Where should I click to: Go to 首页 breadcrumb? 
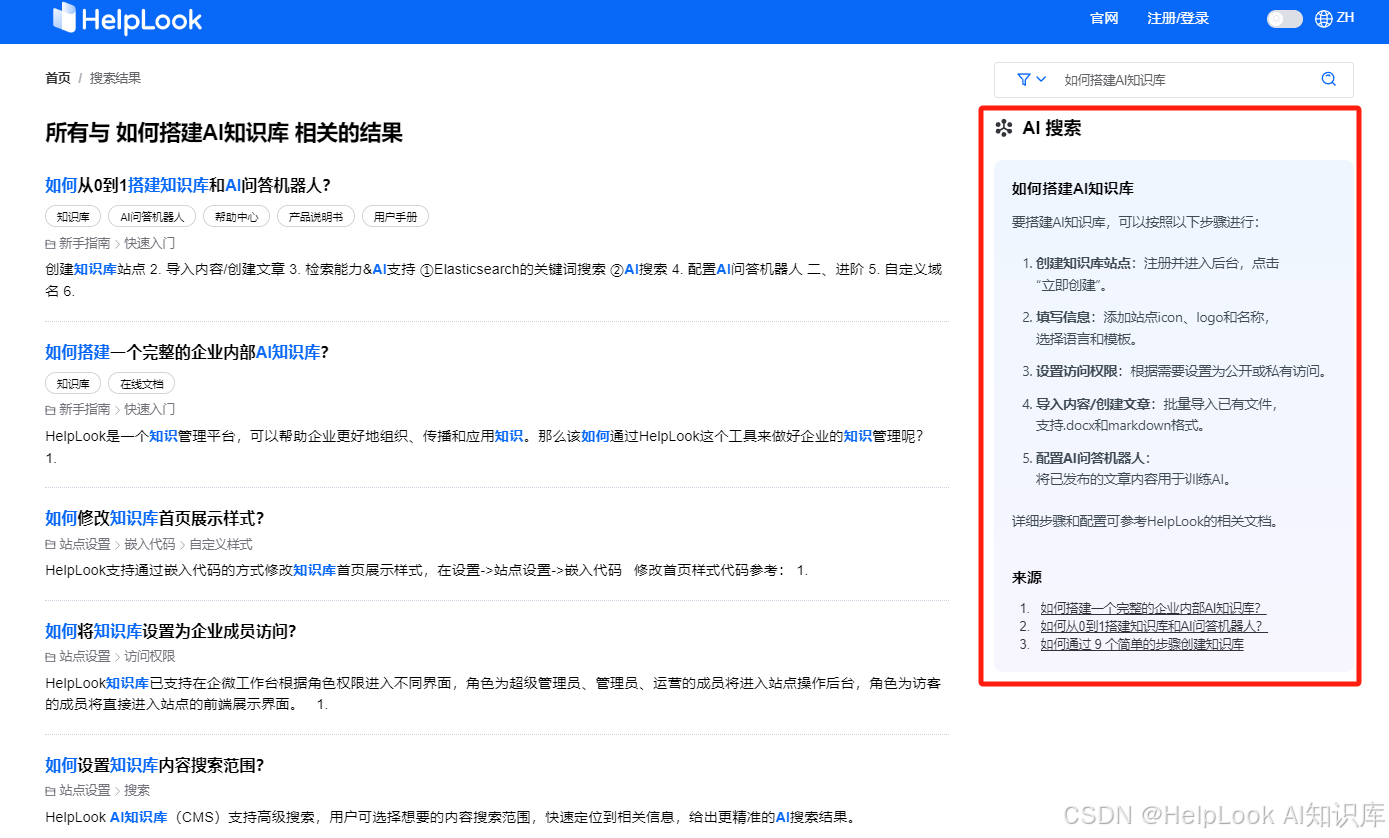(58, 78)
